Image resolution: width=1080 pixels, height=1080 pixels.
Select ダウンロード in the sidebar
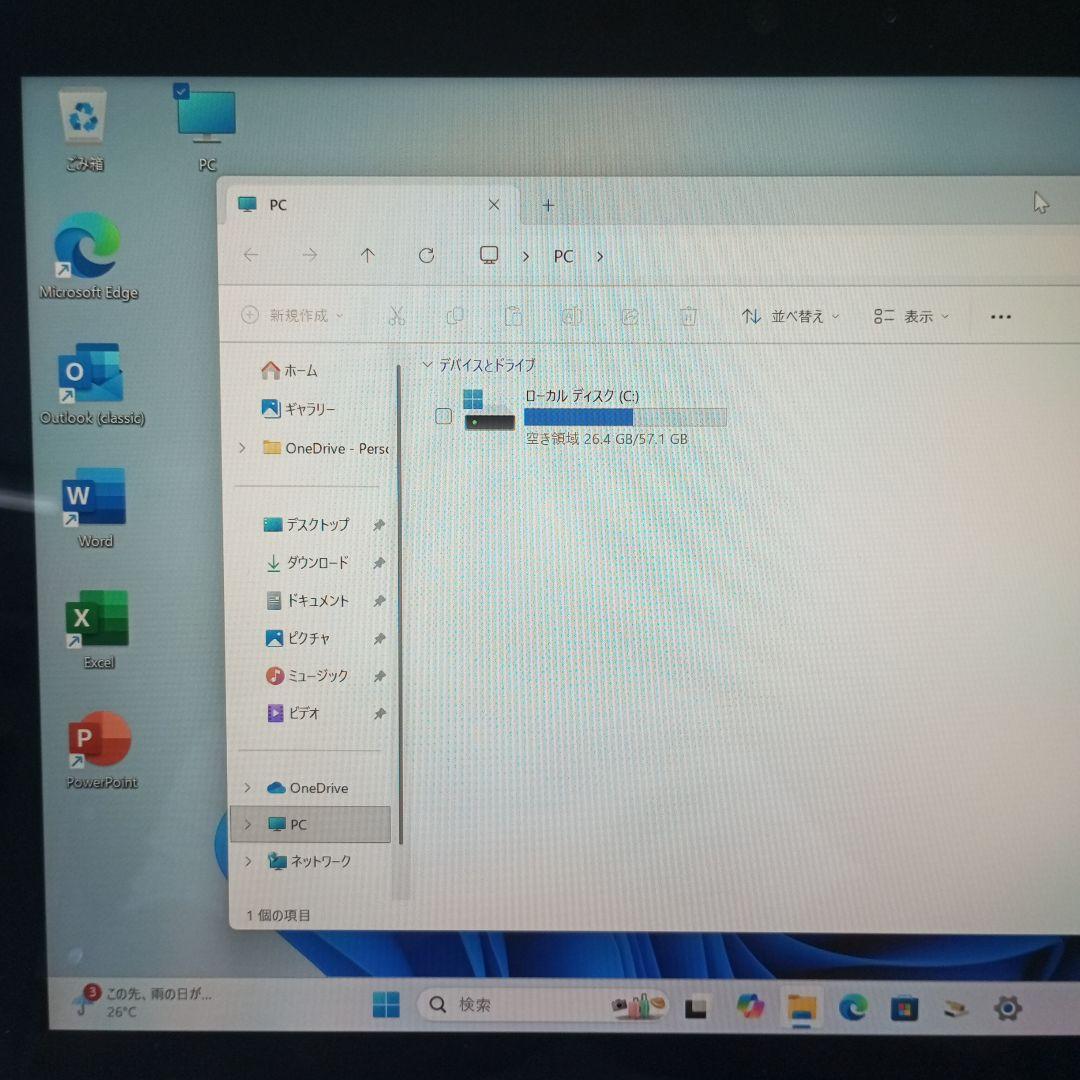tap(317, 563)
